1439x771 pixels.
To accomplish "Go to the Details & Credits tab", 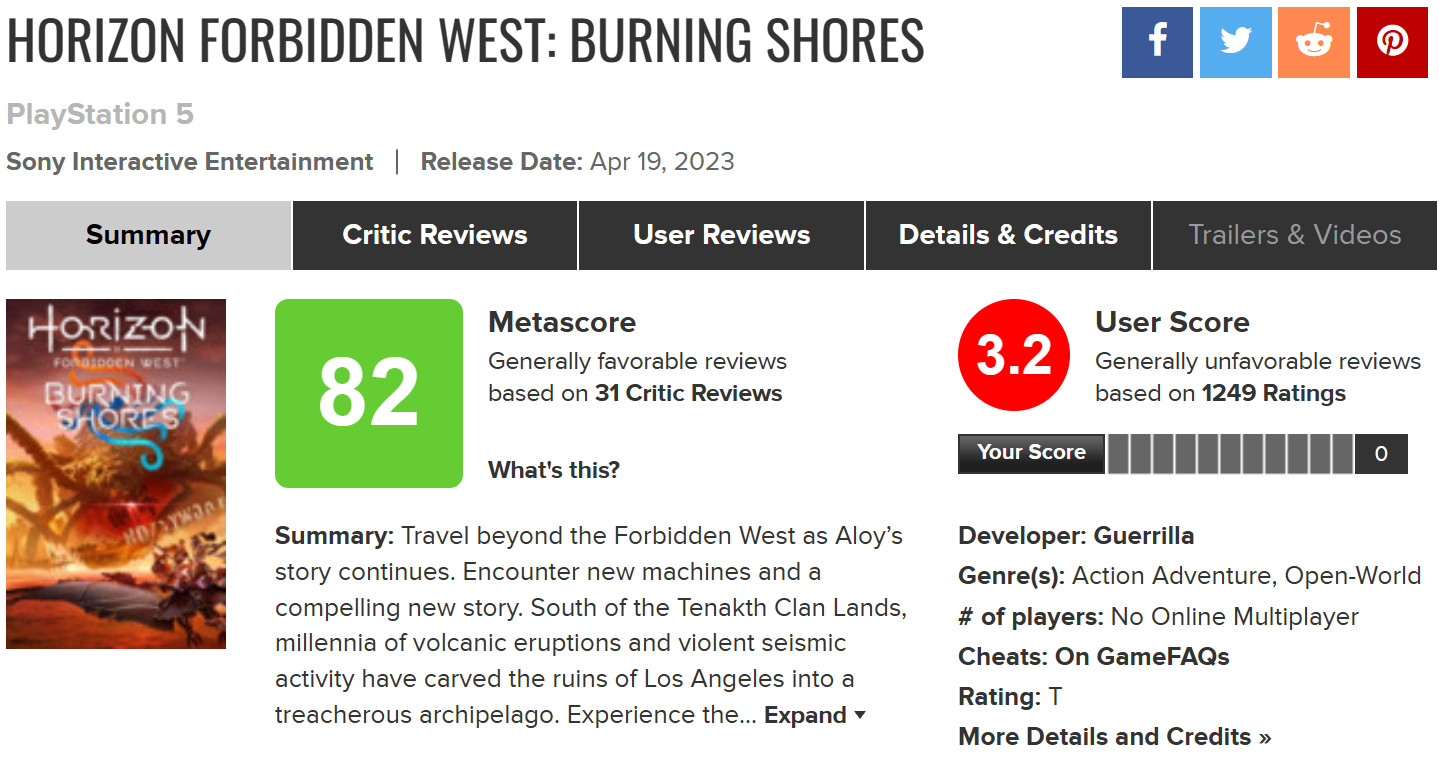I will click(1008, 235).
